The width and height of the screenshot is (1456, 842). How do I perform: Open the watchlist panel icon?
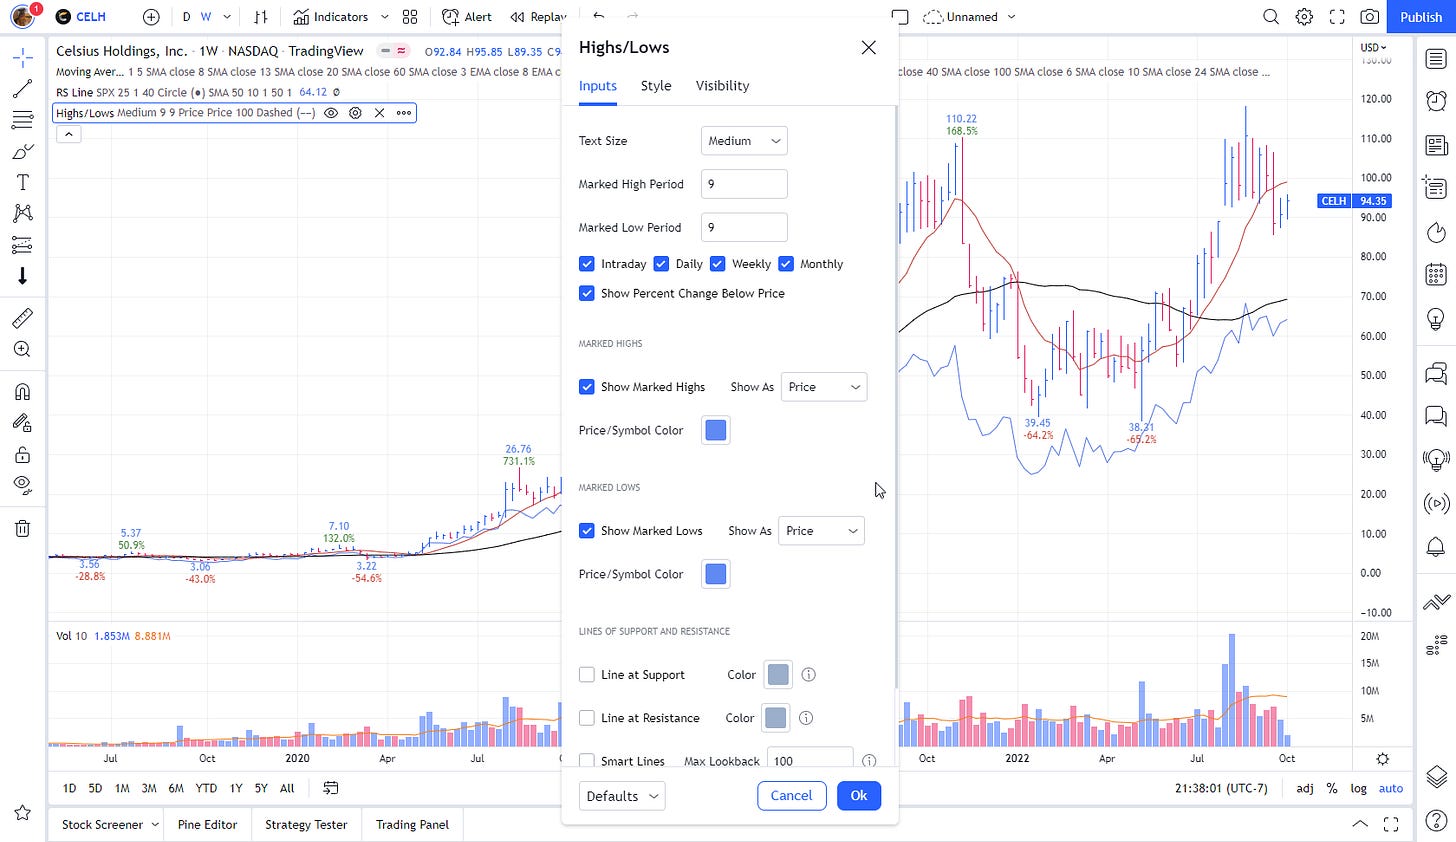(x=1436, y=59)
